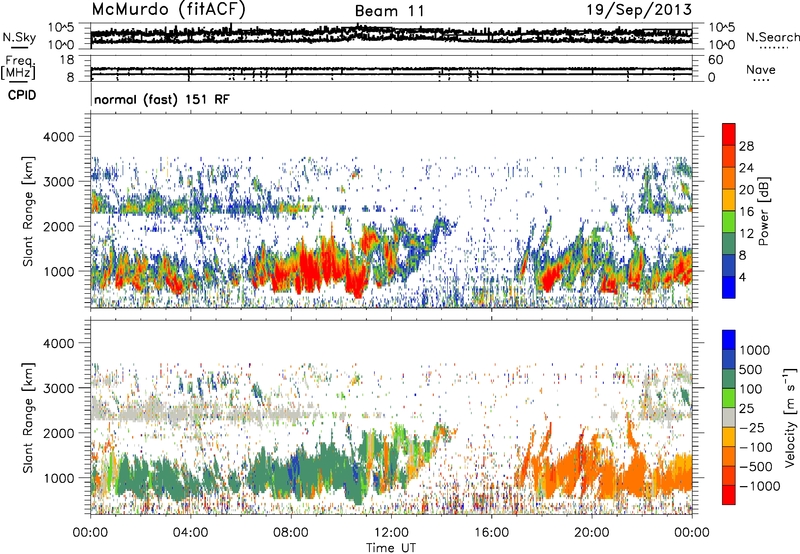
Task: Click the Velocity colorbar value 25
Action: click(x=747, y=408)
